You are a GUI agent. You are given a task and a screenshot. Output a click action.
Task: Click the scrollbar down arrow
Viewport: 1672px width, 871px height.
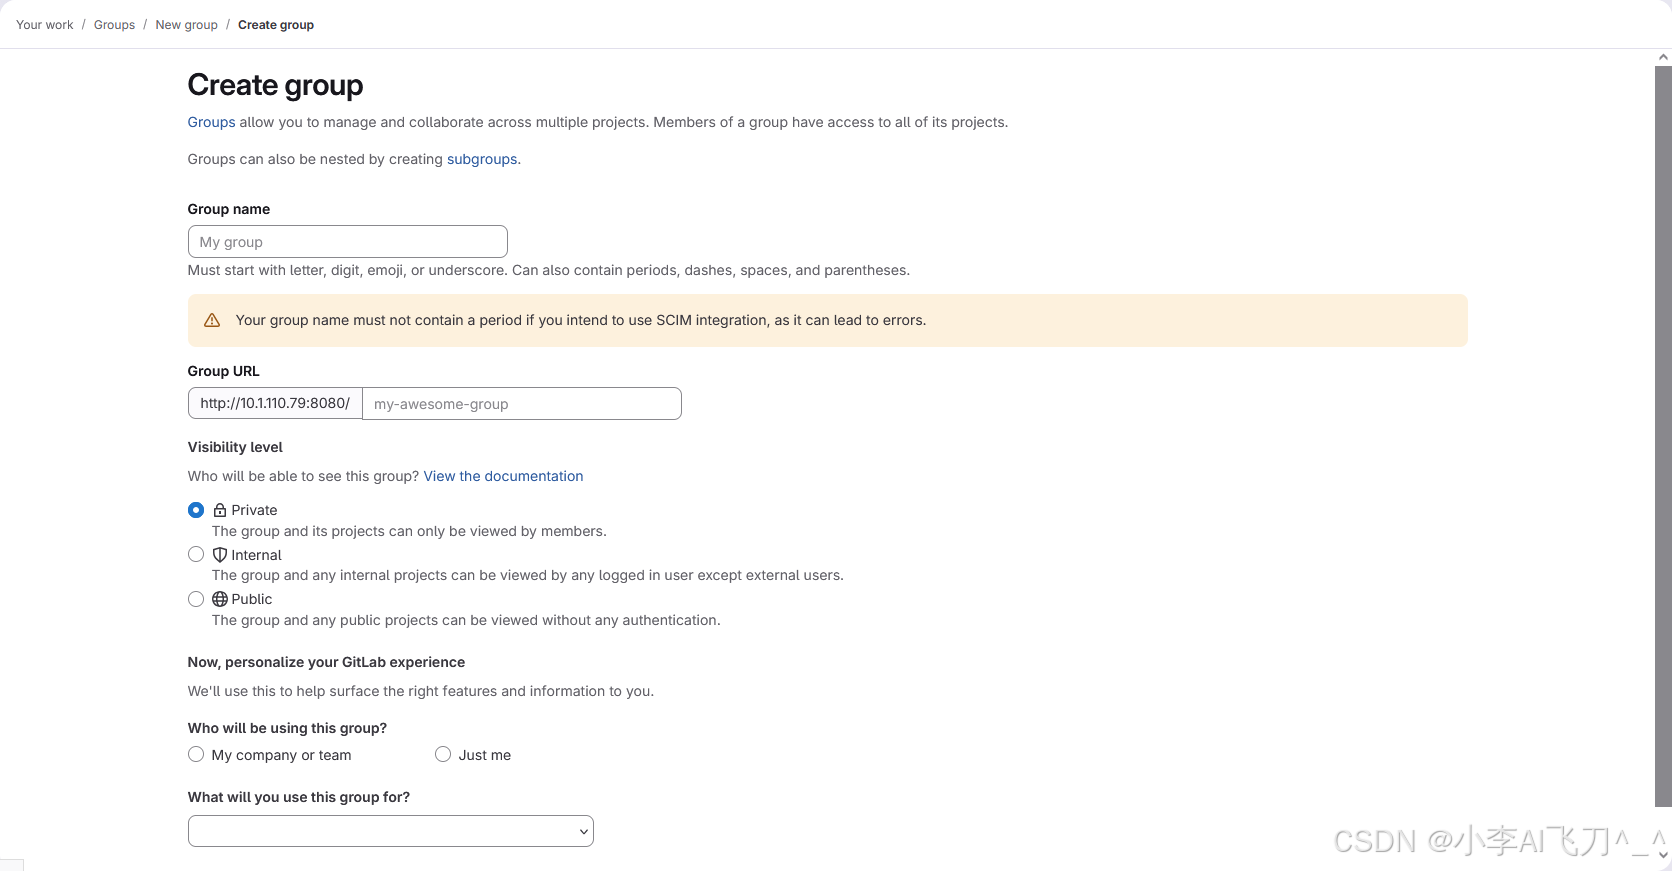pyautogui.click(x=1663, y=855)
